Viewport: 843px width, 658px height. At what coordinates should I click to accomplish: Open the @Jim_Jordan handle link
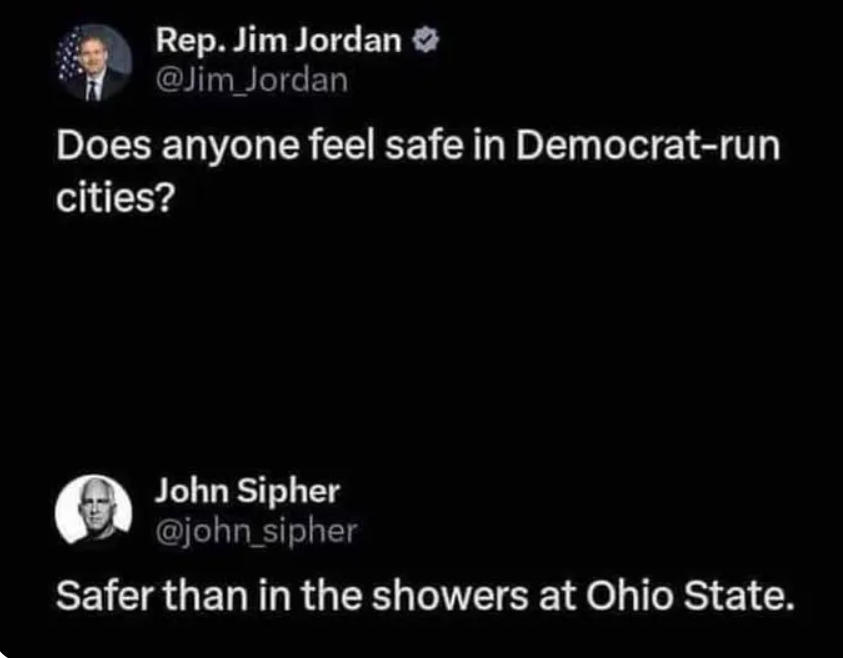point(251,79)
